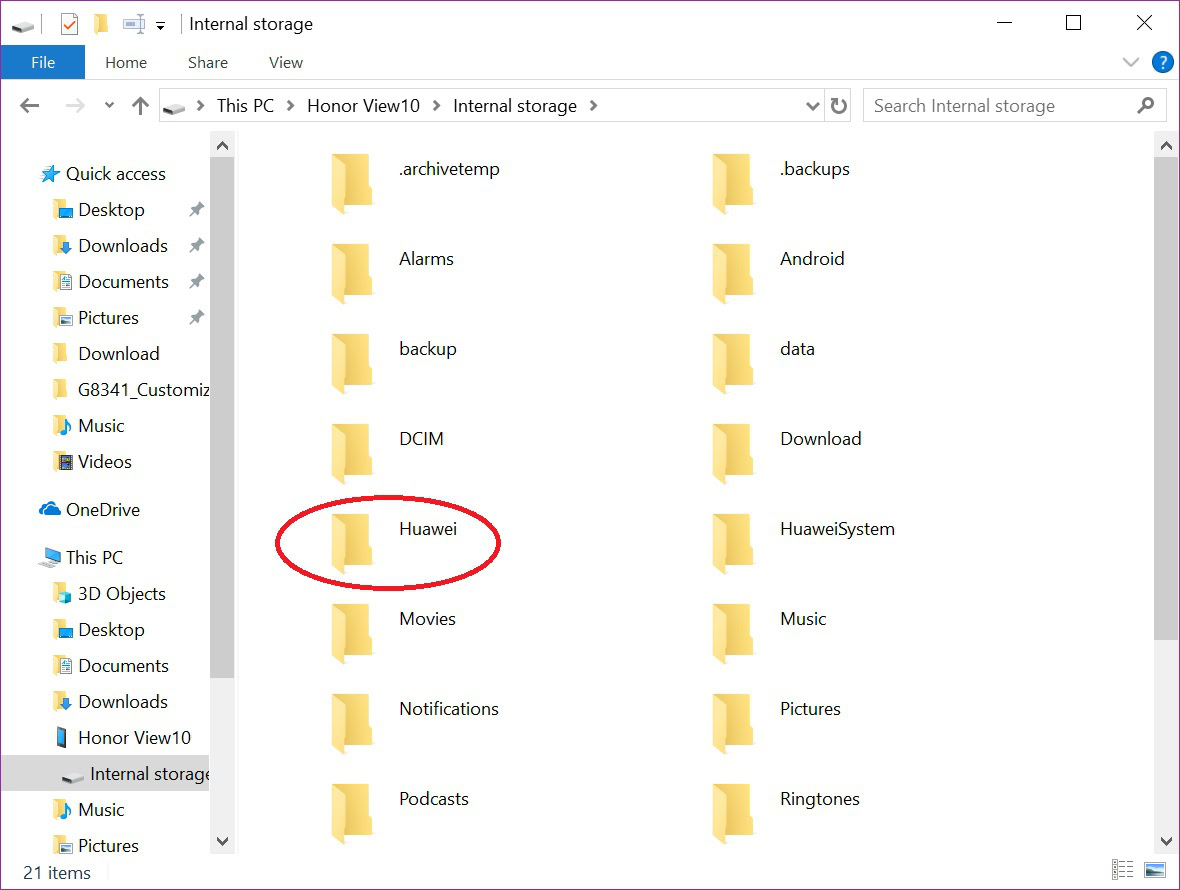Screen dimensions: 1180x890
Task: Select the Huawei folder icon
Action: click(x=352, y=543)
